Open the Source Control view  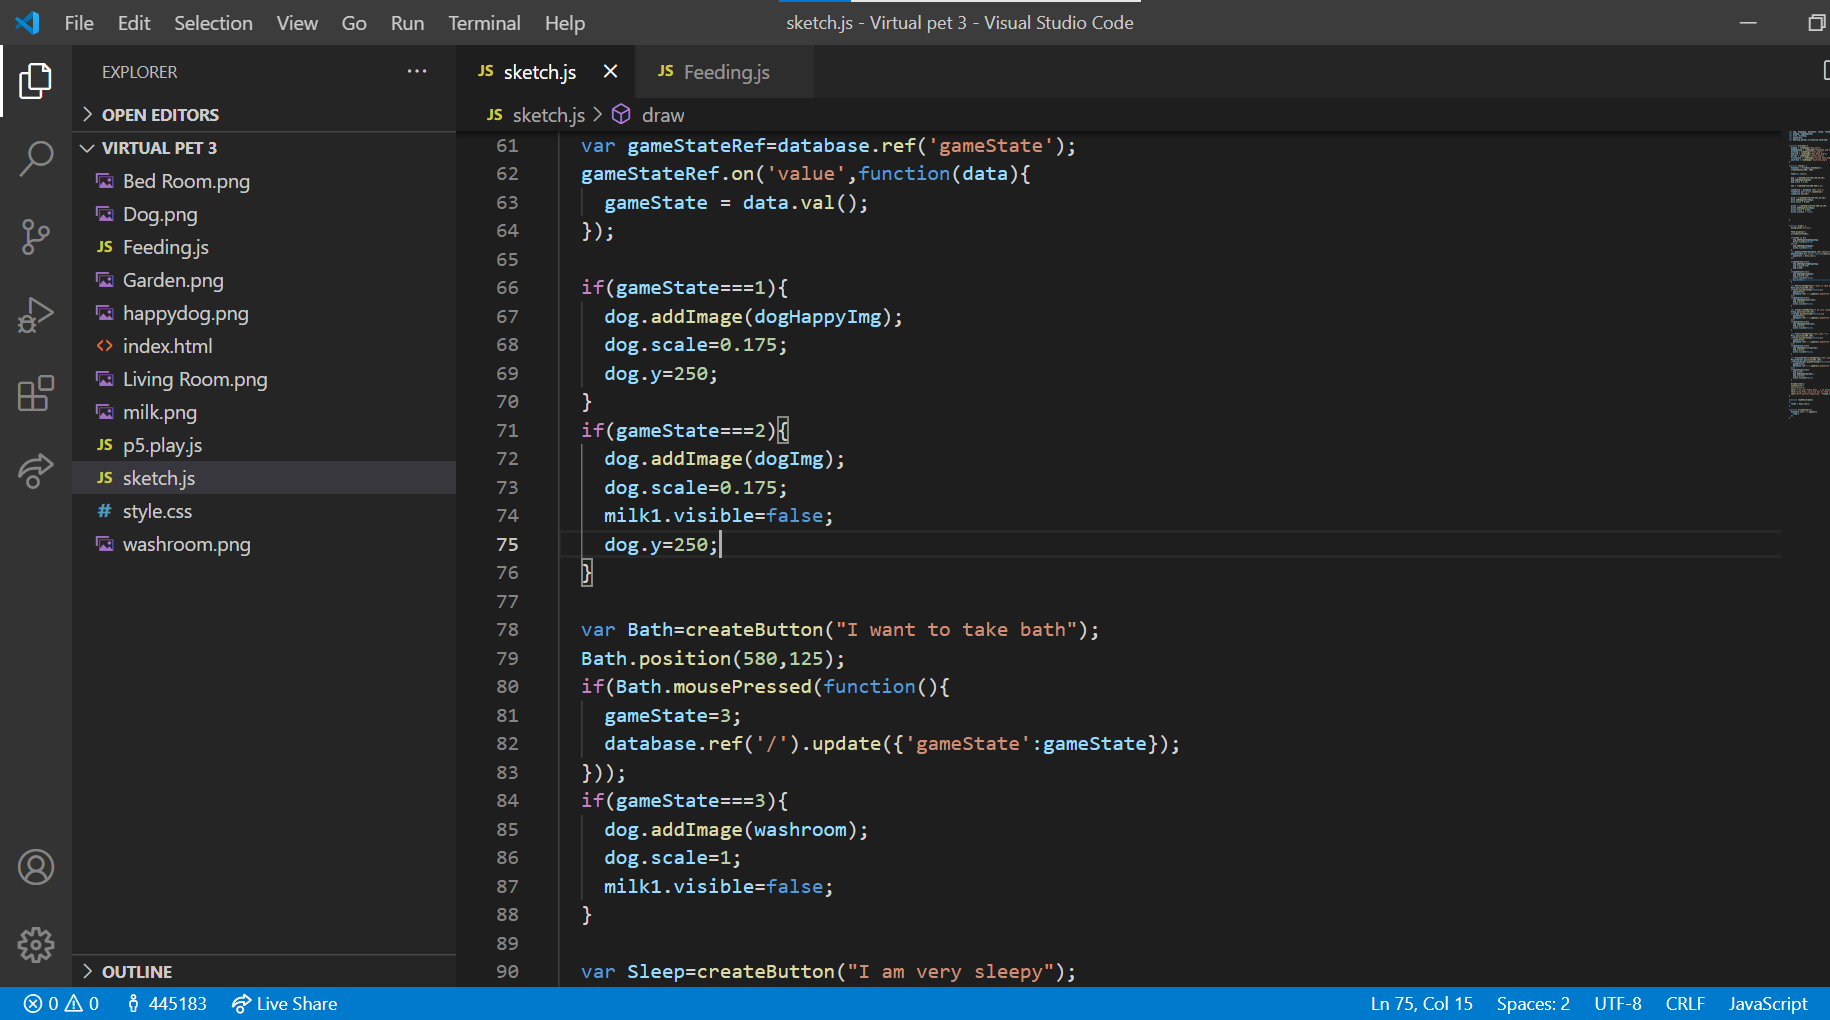[36, 237]
